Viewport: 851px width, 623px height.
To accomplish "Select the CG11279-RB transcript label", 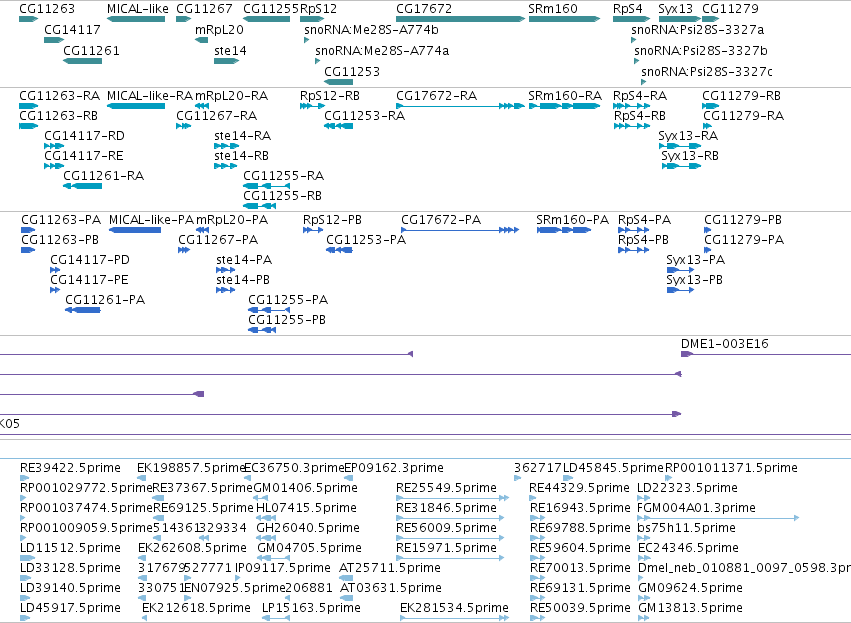I will 741,96.
